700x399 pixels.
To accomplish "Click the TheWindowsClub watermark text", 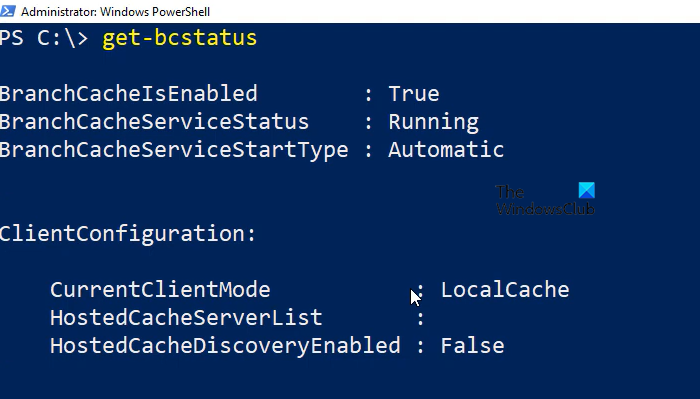I will [x=545, y=200].
